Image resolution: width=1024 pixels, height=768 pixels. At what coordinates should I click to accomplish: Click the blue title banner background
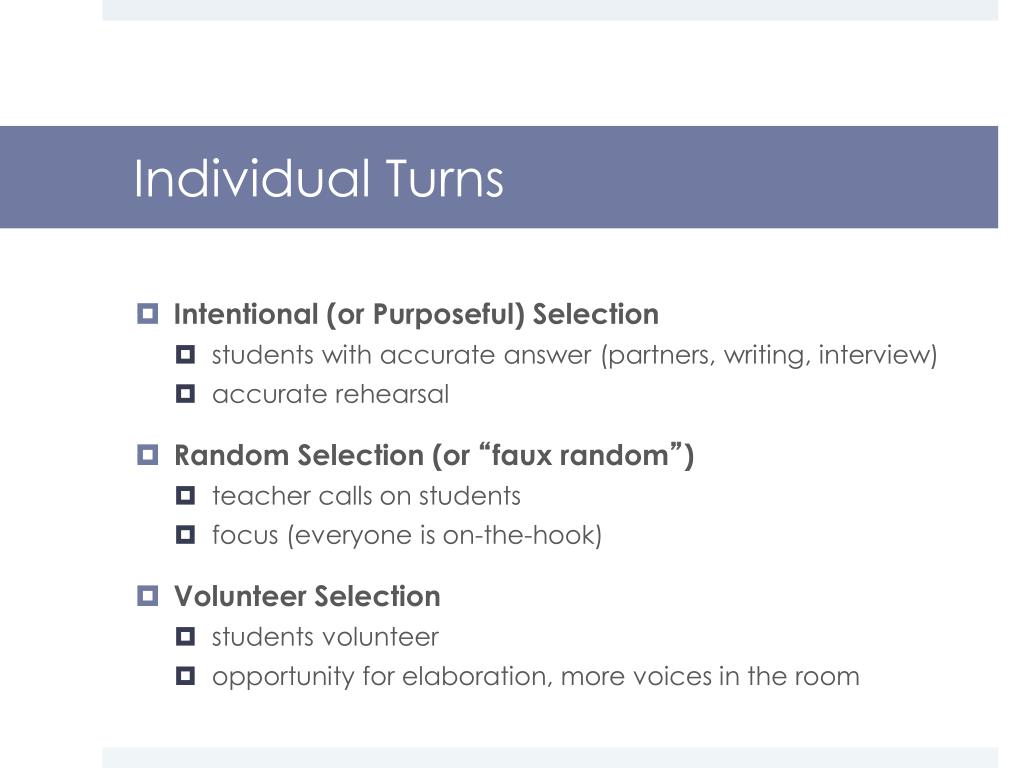751,177
